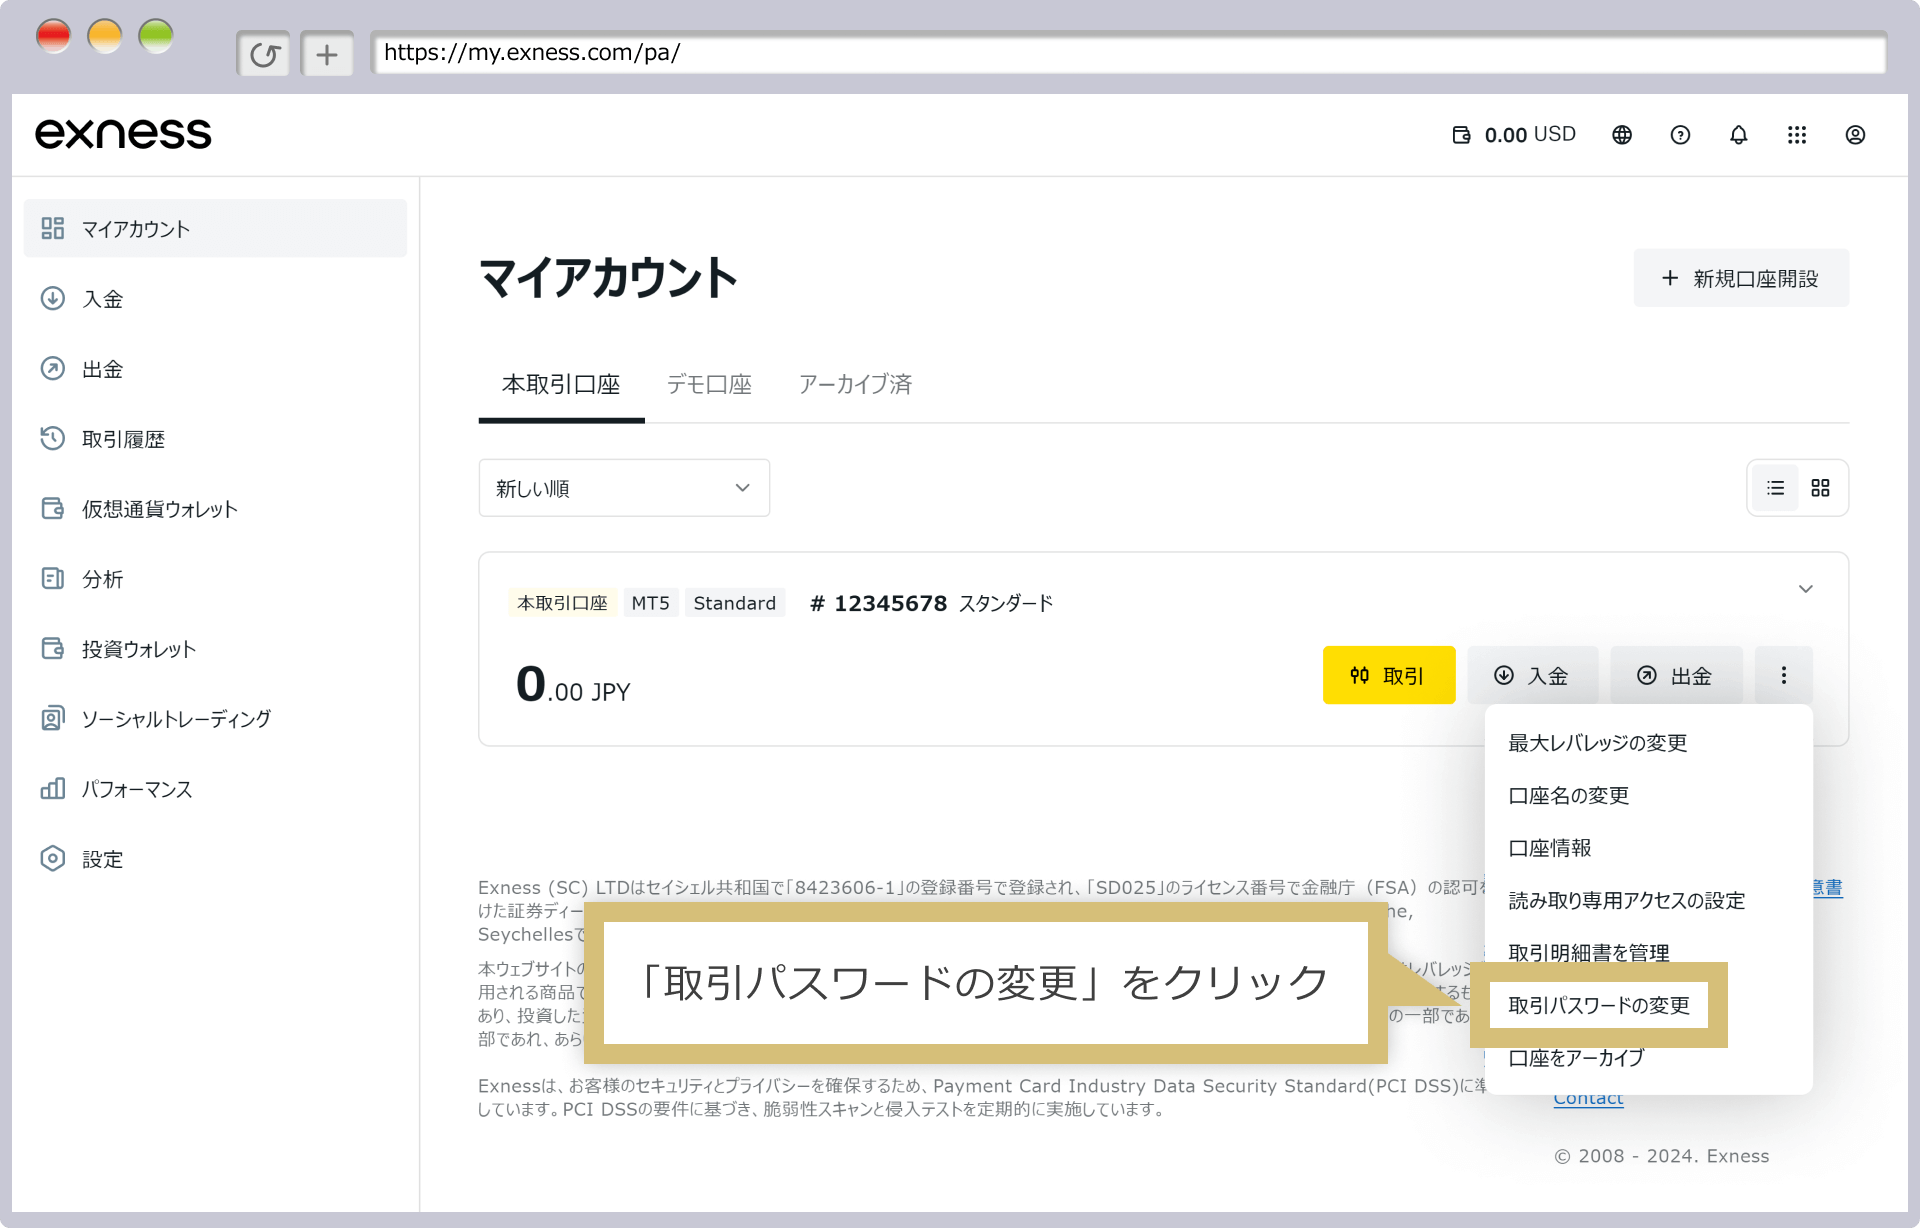Click the macOS yellow minimize button
1920x1228 pixels.
click(x=105, y=36)
